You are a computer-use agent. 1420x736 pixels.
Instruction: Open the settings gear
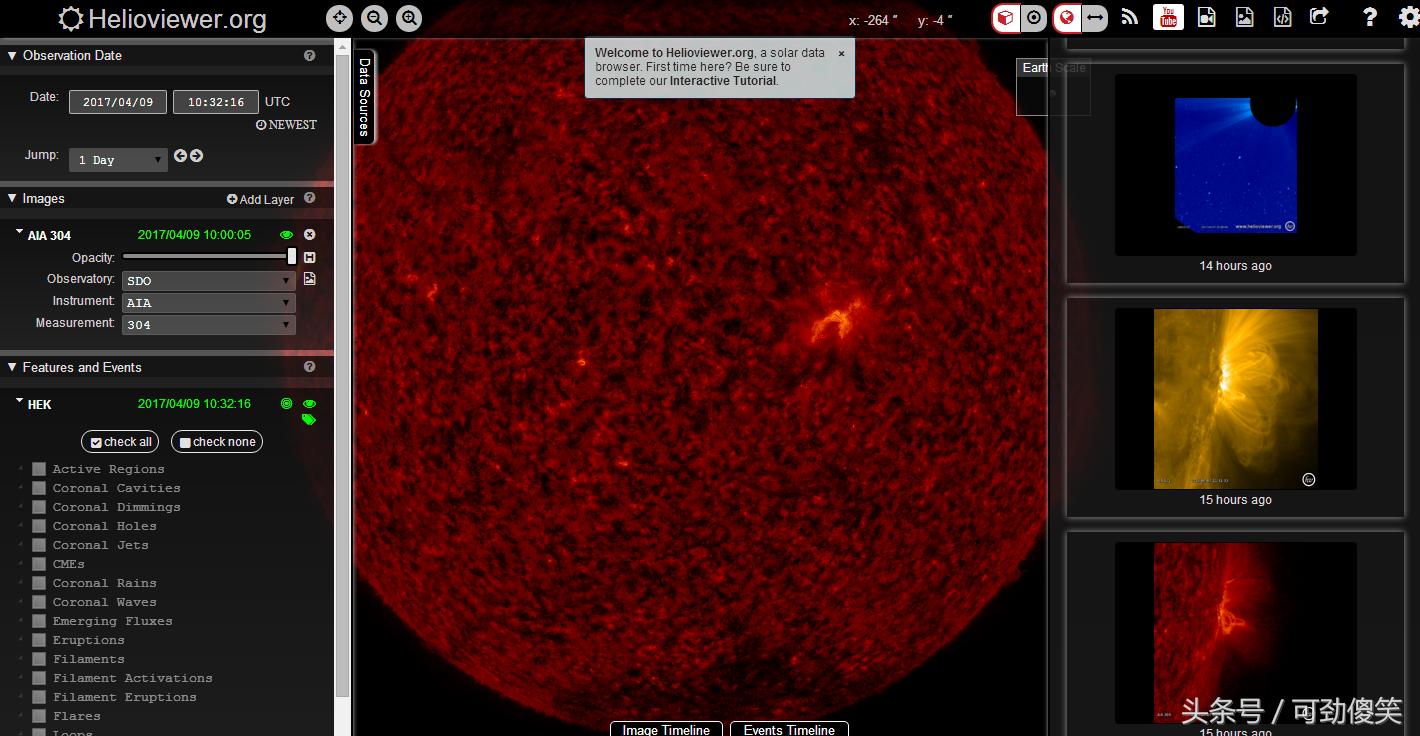pos(1408,18)
